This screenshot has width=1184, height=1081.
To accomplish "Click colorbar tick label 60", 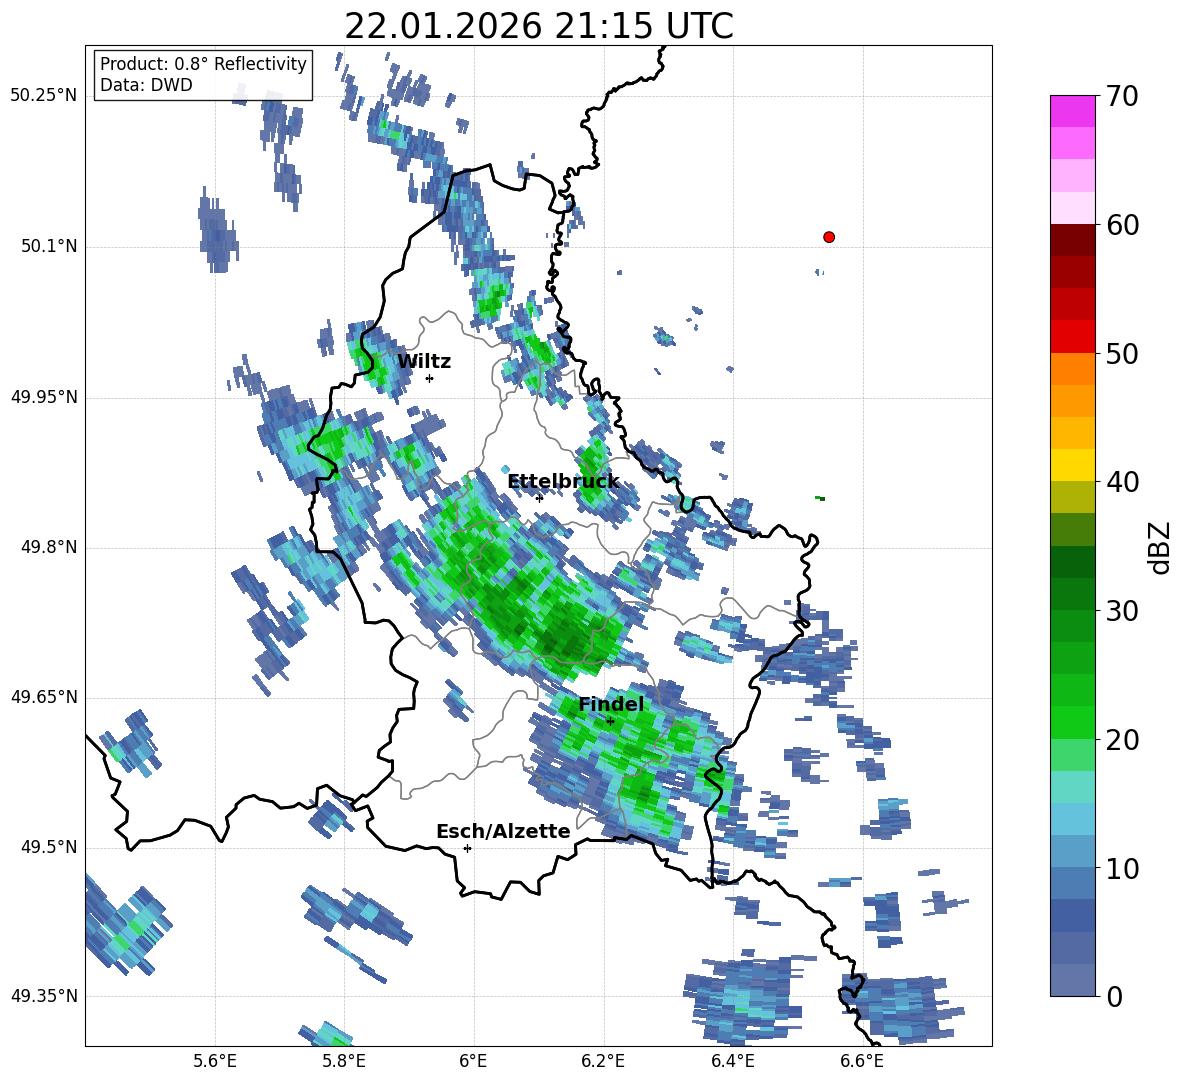I will (x=1121, y=225).
